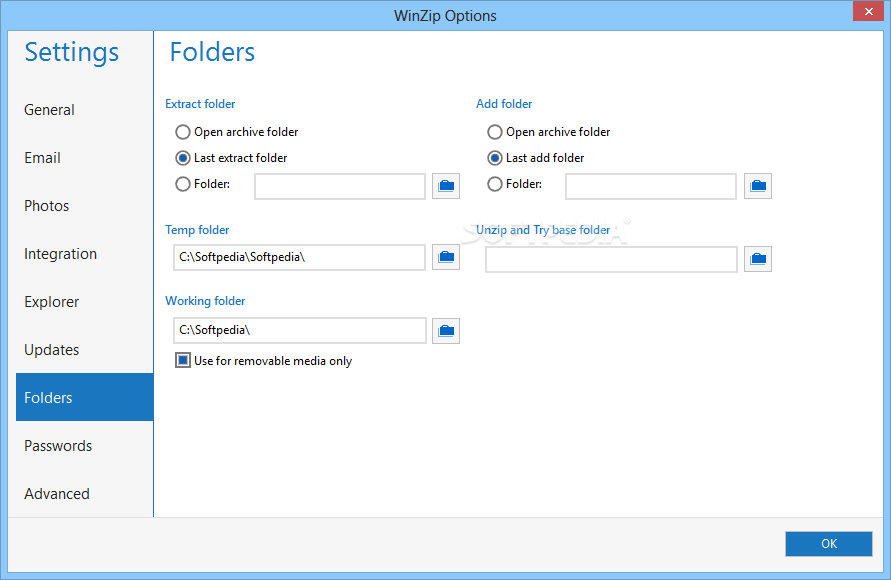Browse for the Working folder path
This screenshot has height=580, width=891.
[446, 331]
